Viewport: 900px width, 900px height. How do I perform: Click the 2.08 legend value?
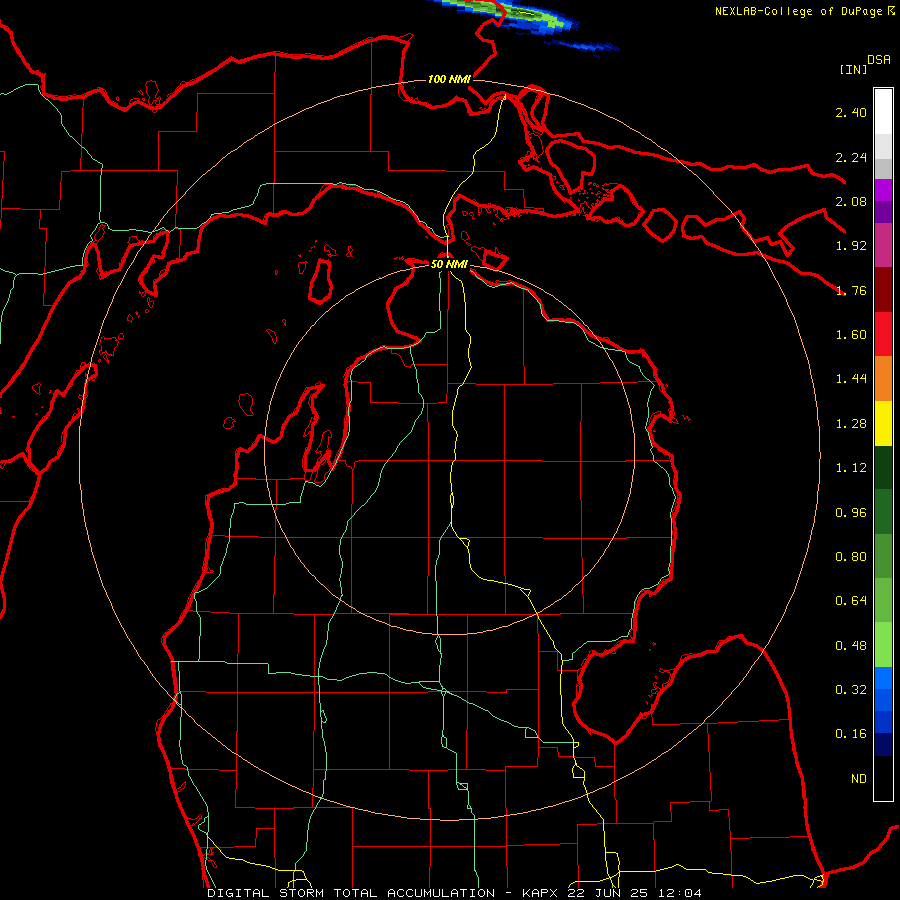851,201
